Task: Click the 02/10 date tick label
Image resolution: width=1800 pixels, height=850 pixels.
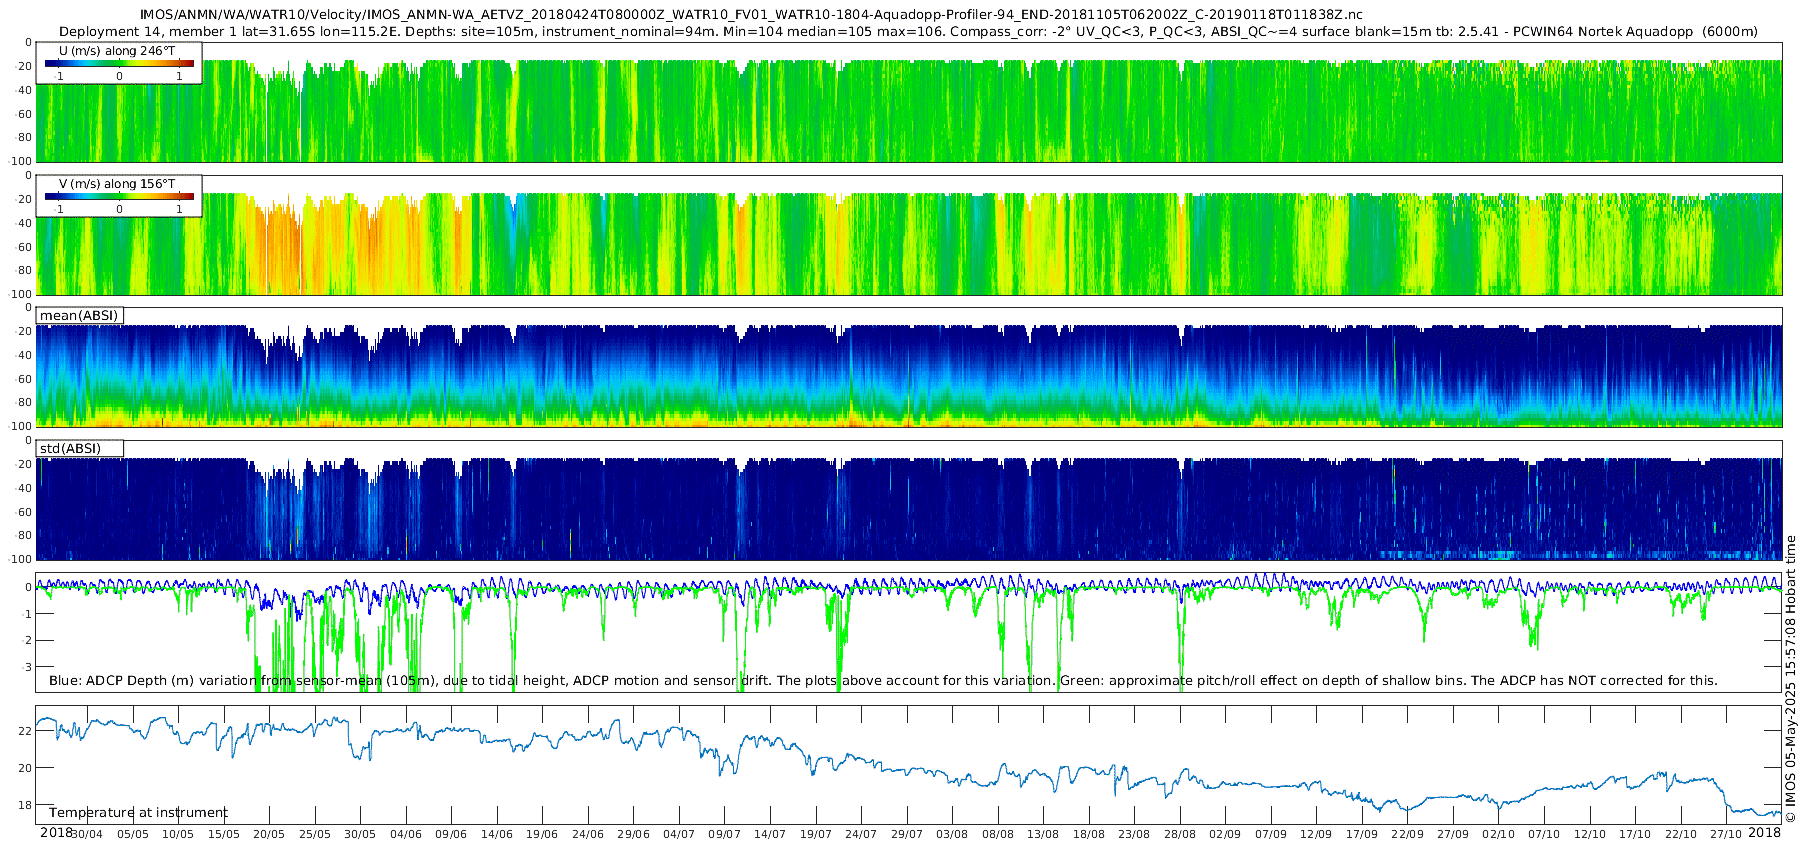Action: tap(1498, 834)
